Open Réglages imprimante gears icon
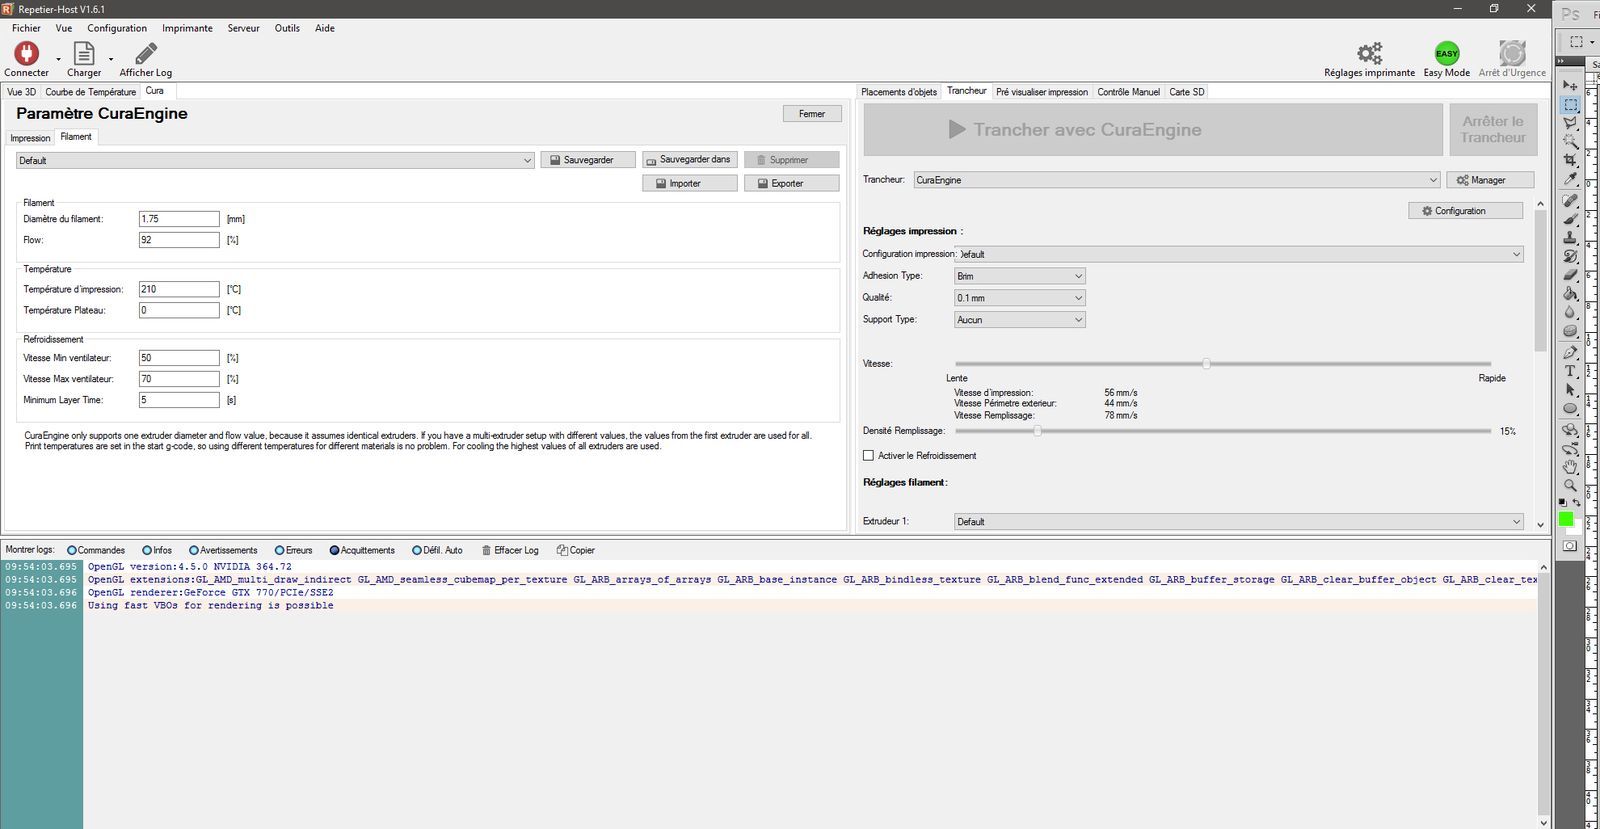The image size is (1600, 829). tap(1369, 53)
